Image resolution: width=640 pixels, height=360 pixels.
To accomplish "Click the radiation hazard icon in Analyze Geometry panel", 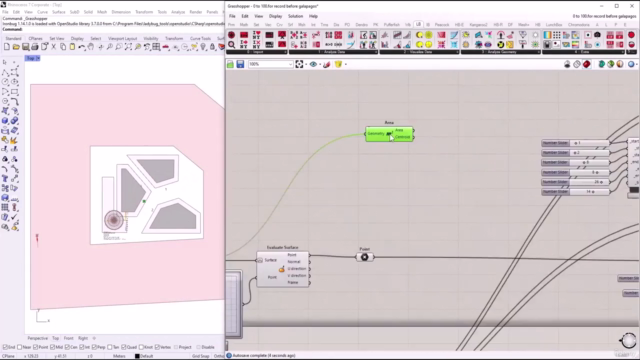I will click(x=500, y=44).
